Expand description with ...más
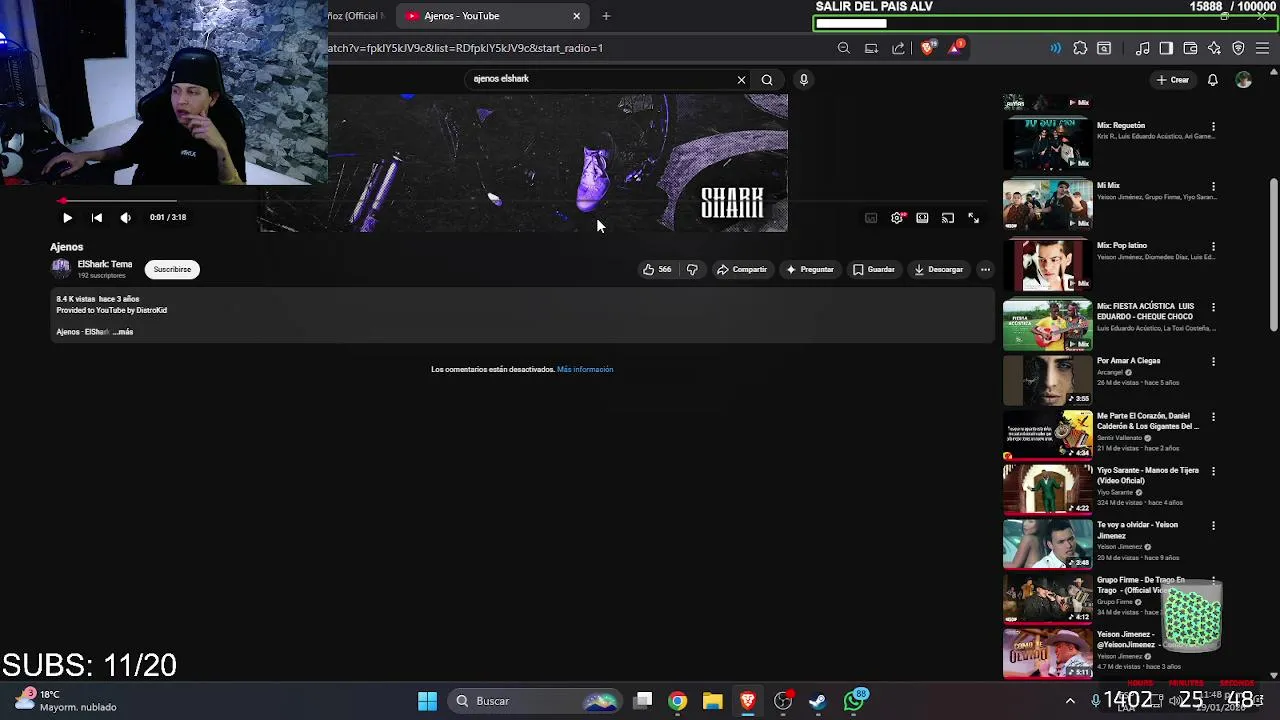 [123, 332]
